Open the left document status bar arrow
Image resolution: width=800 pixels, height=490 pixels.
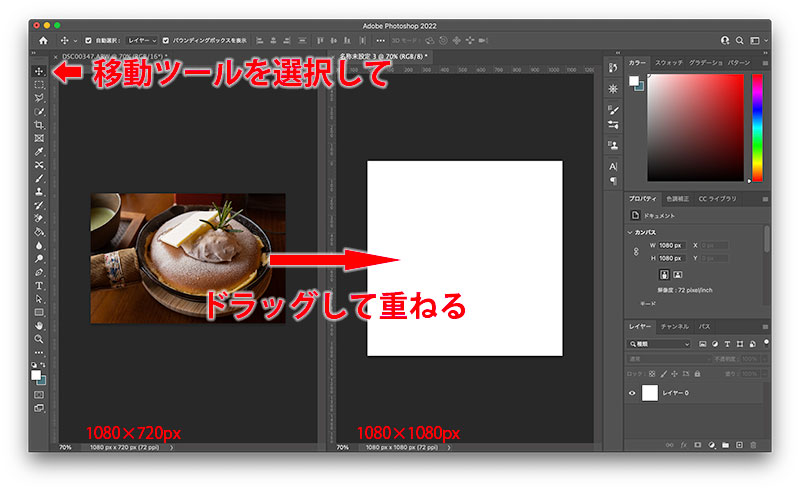pos(171,448)
